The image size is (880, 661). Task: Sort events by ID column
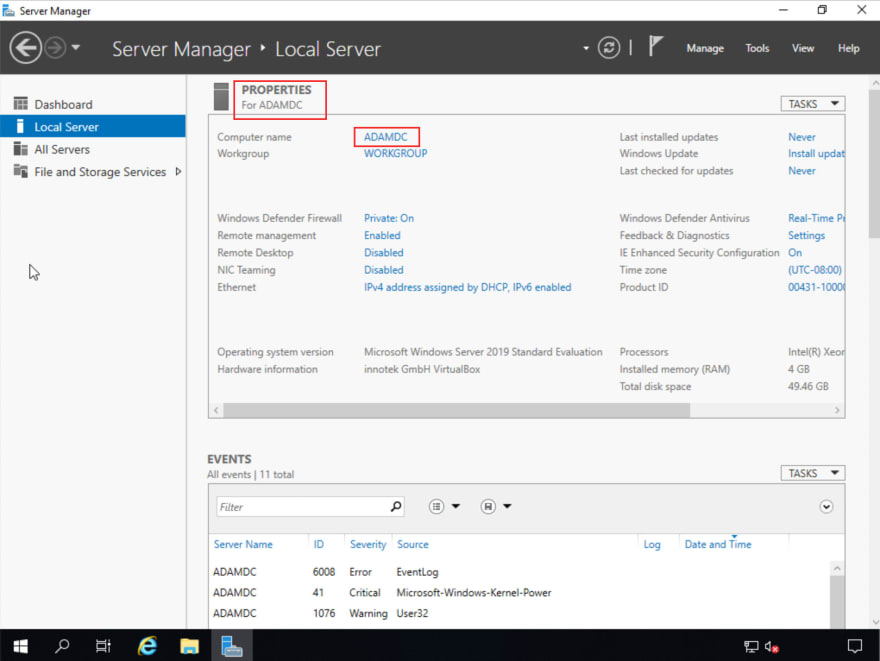click(318, 544)
